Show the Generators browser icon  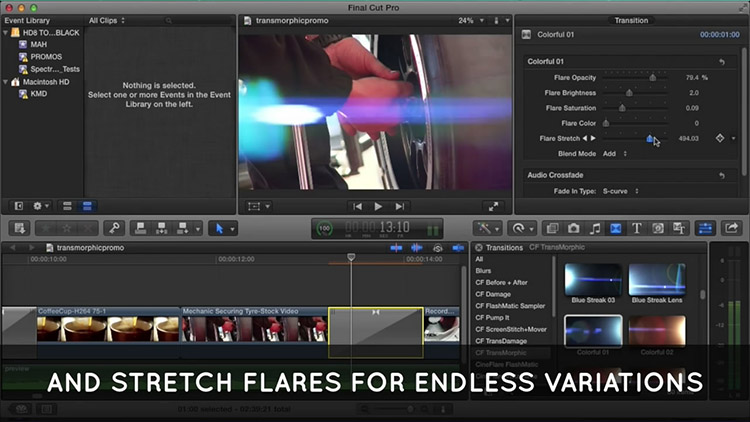pos(658,228)
